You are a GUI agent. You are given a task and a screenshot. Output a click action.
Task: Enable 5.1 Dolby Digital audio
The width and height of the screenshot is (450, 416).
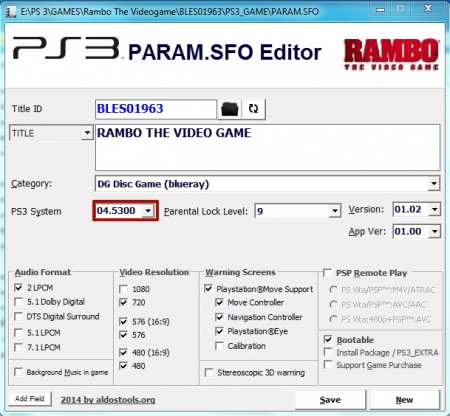point(18,302)
